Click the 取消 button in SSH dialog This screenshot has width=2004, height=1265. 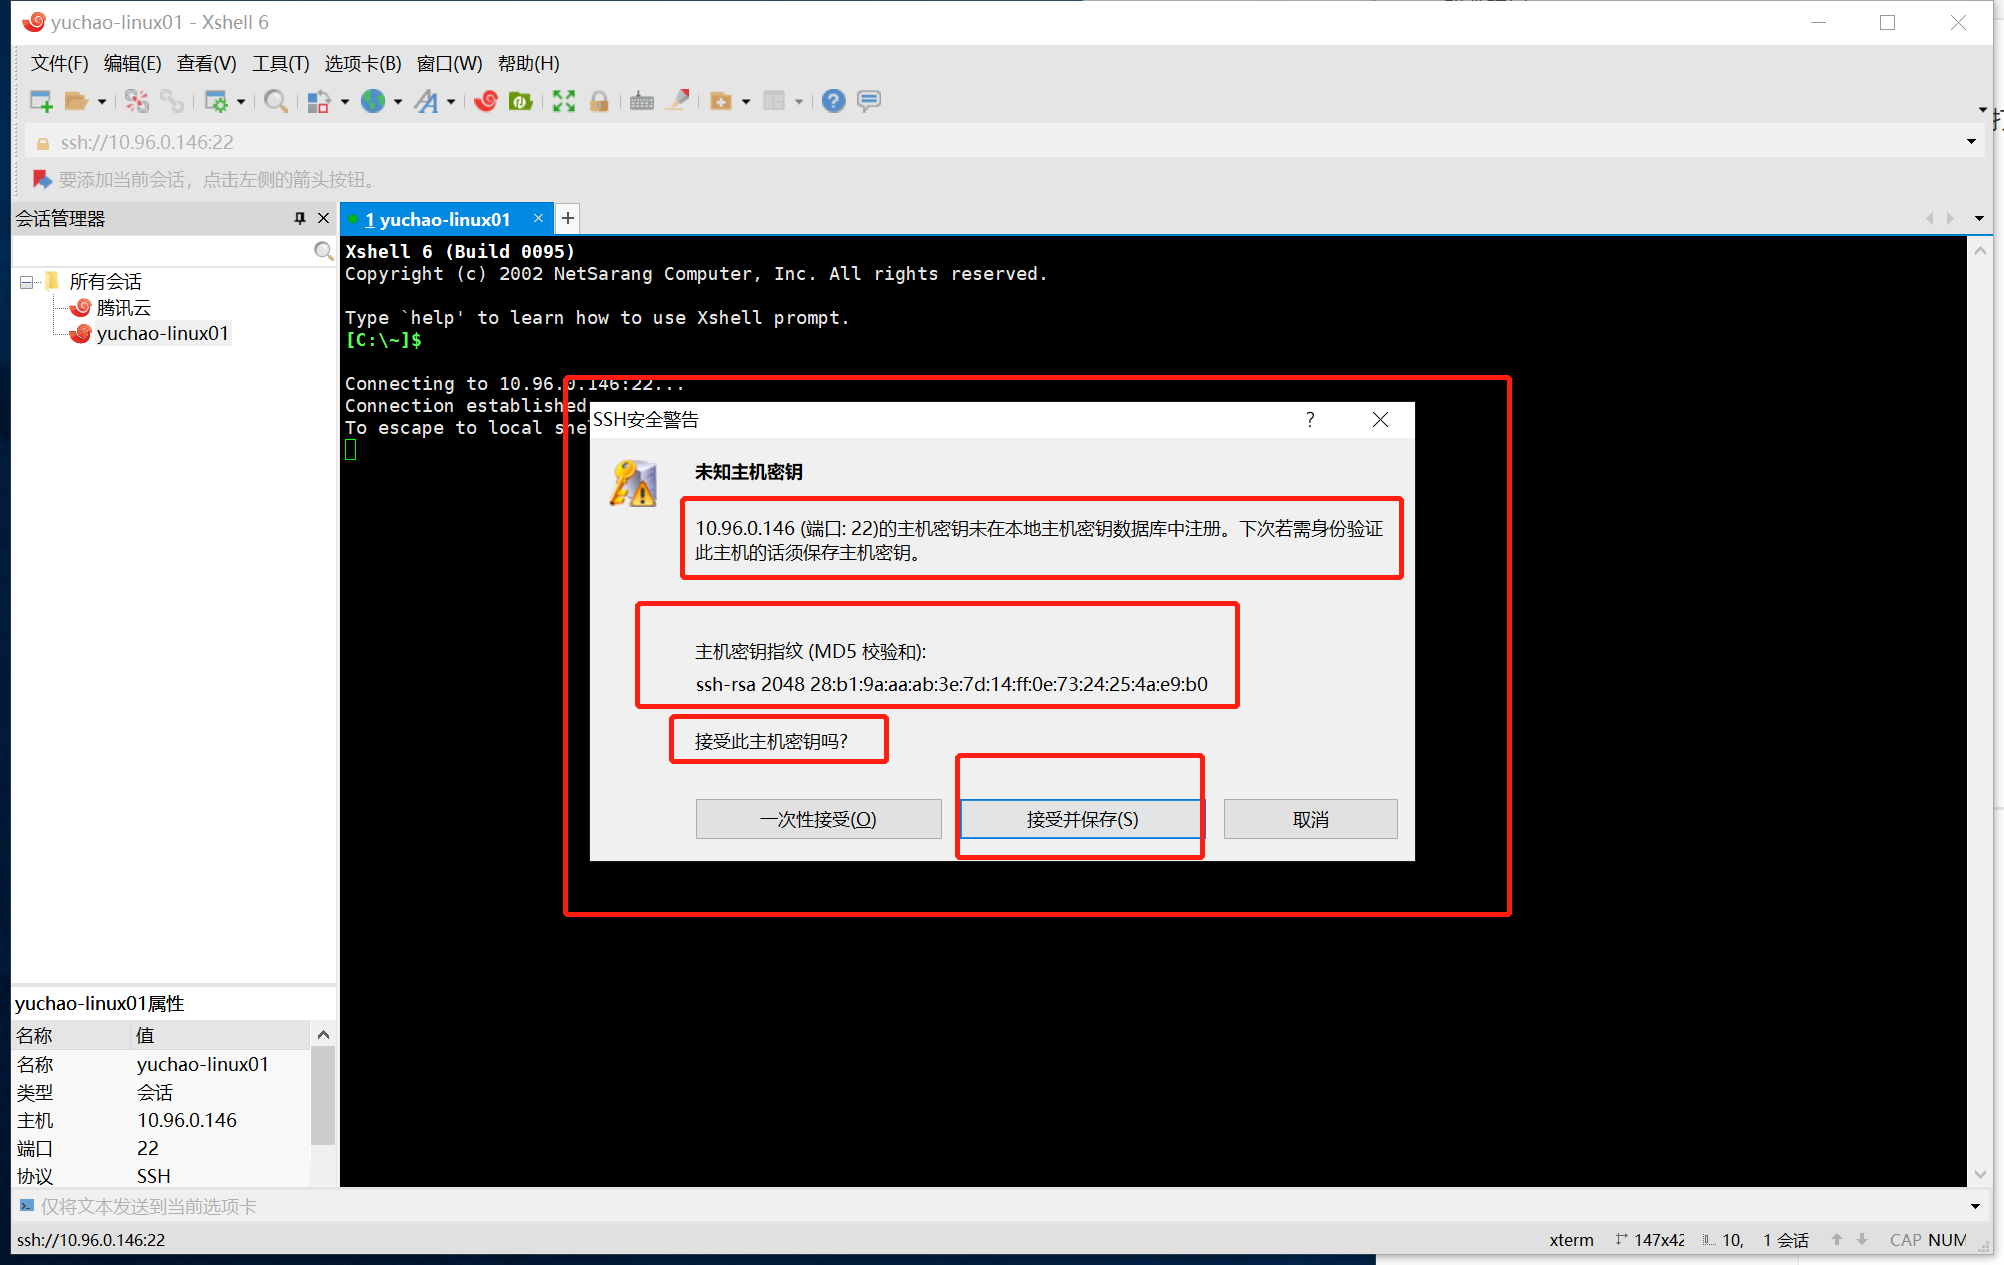[1310, 819]
